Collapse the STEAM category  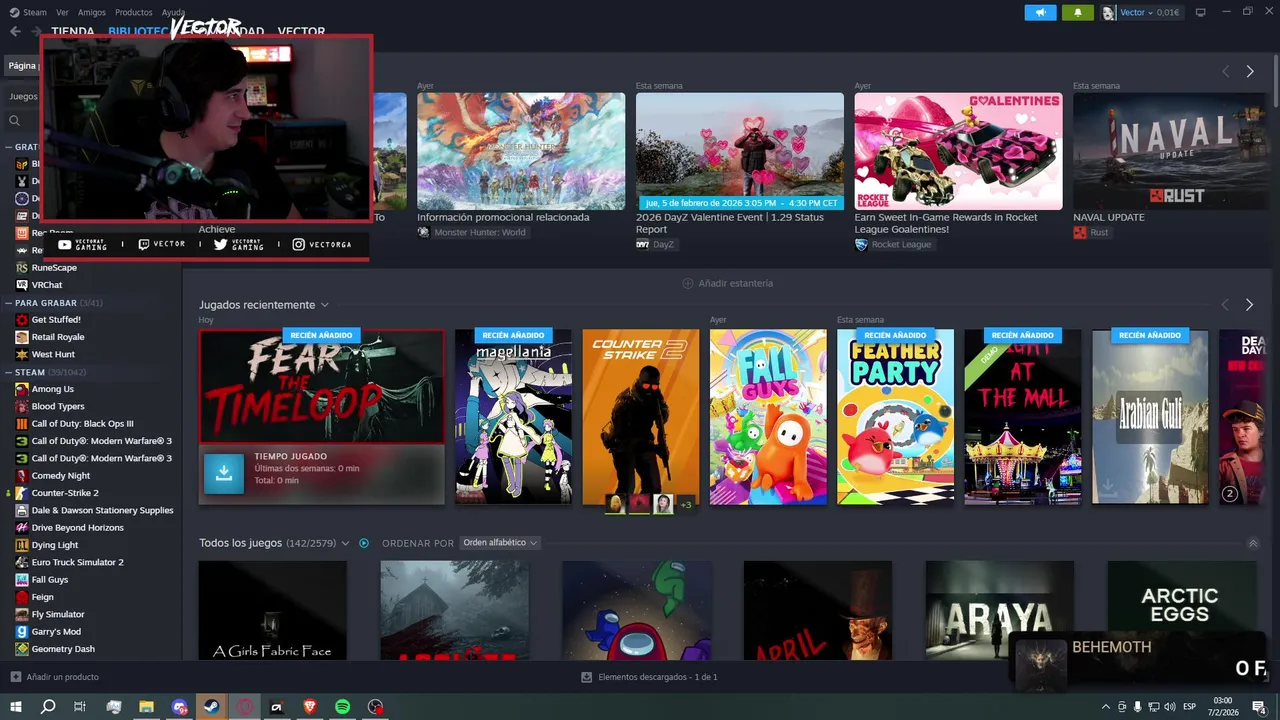(9, 372)
